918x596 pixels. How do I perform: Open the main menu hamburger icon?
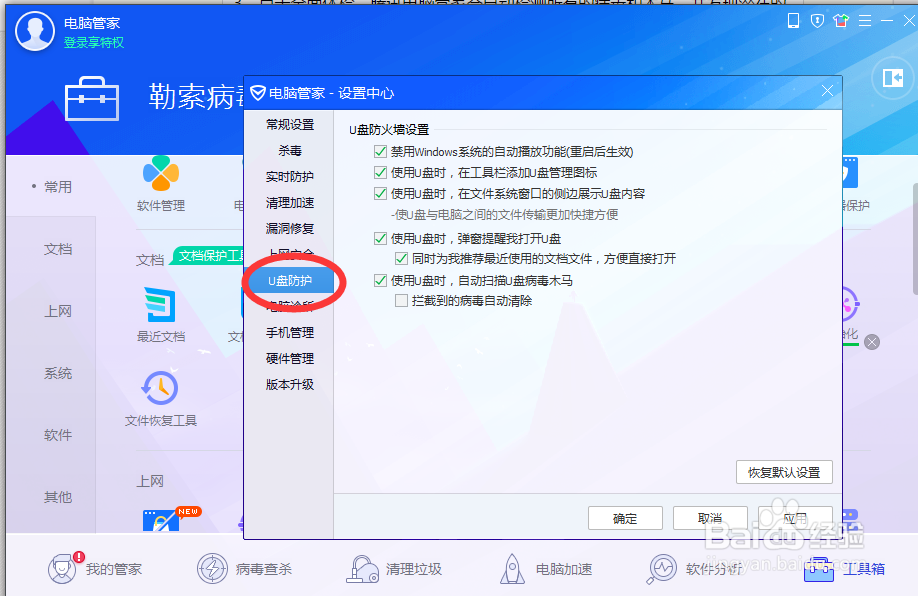(865, 21)
